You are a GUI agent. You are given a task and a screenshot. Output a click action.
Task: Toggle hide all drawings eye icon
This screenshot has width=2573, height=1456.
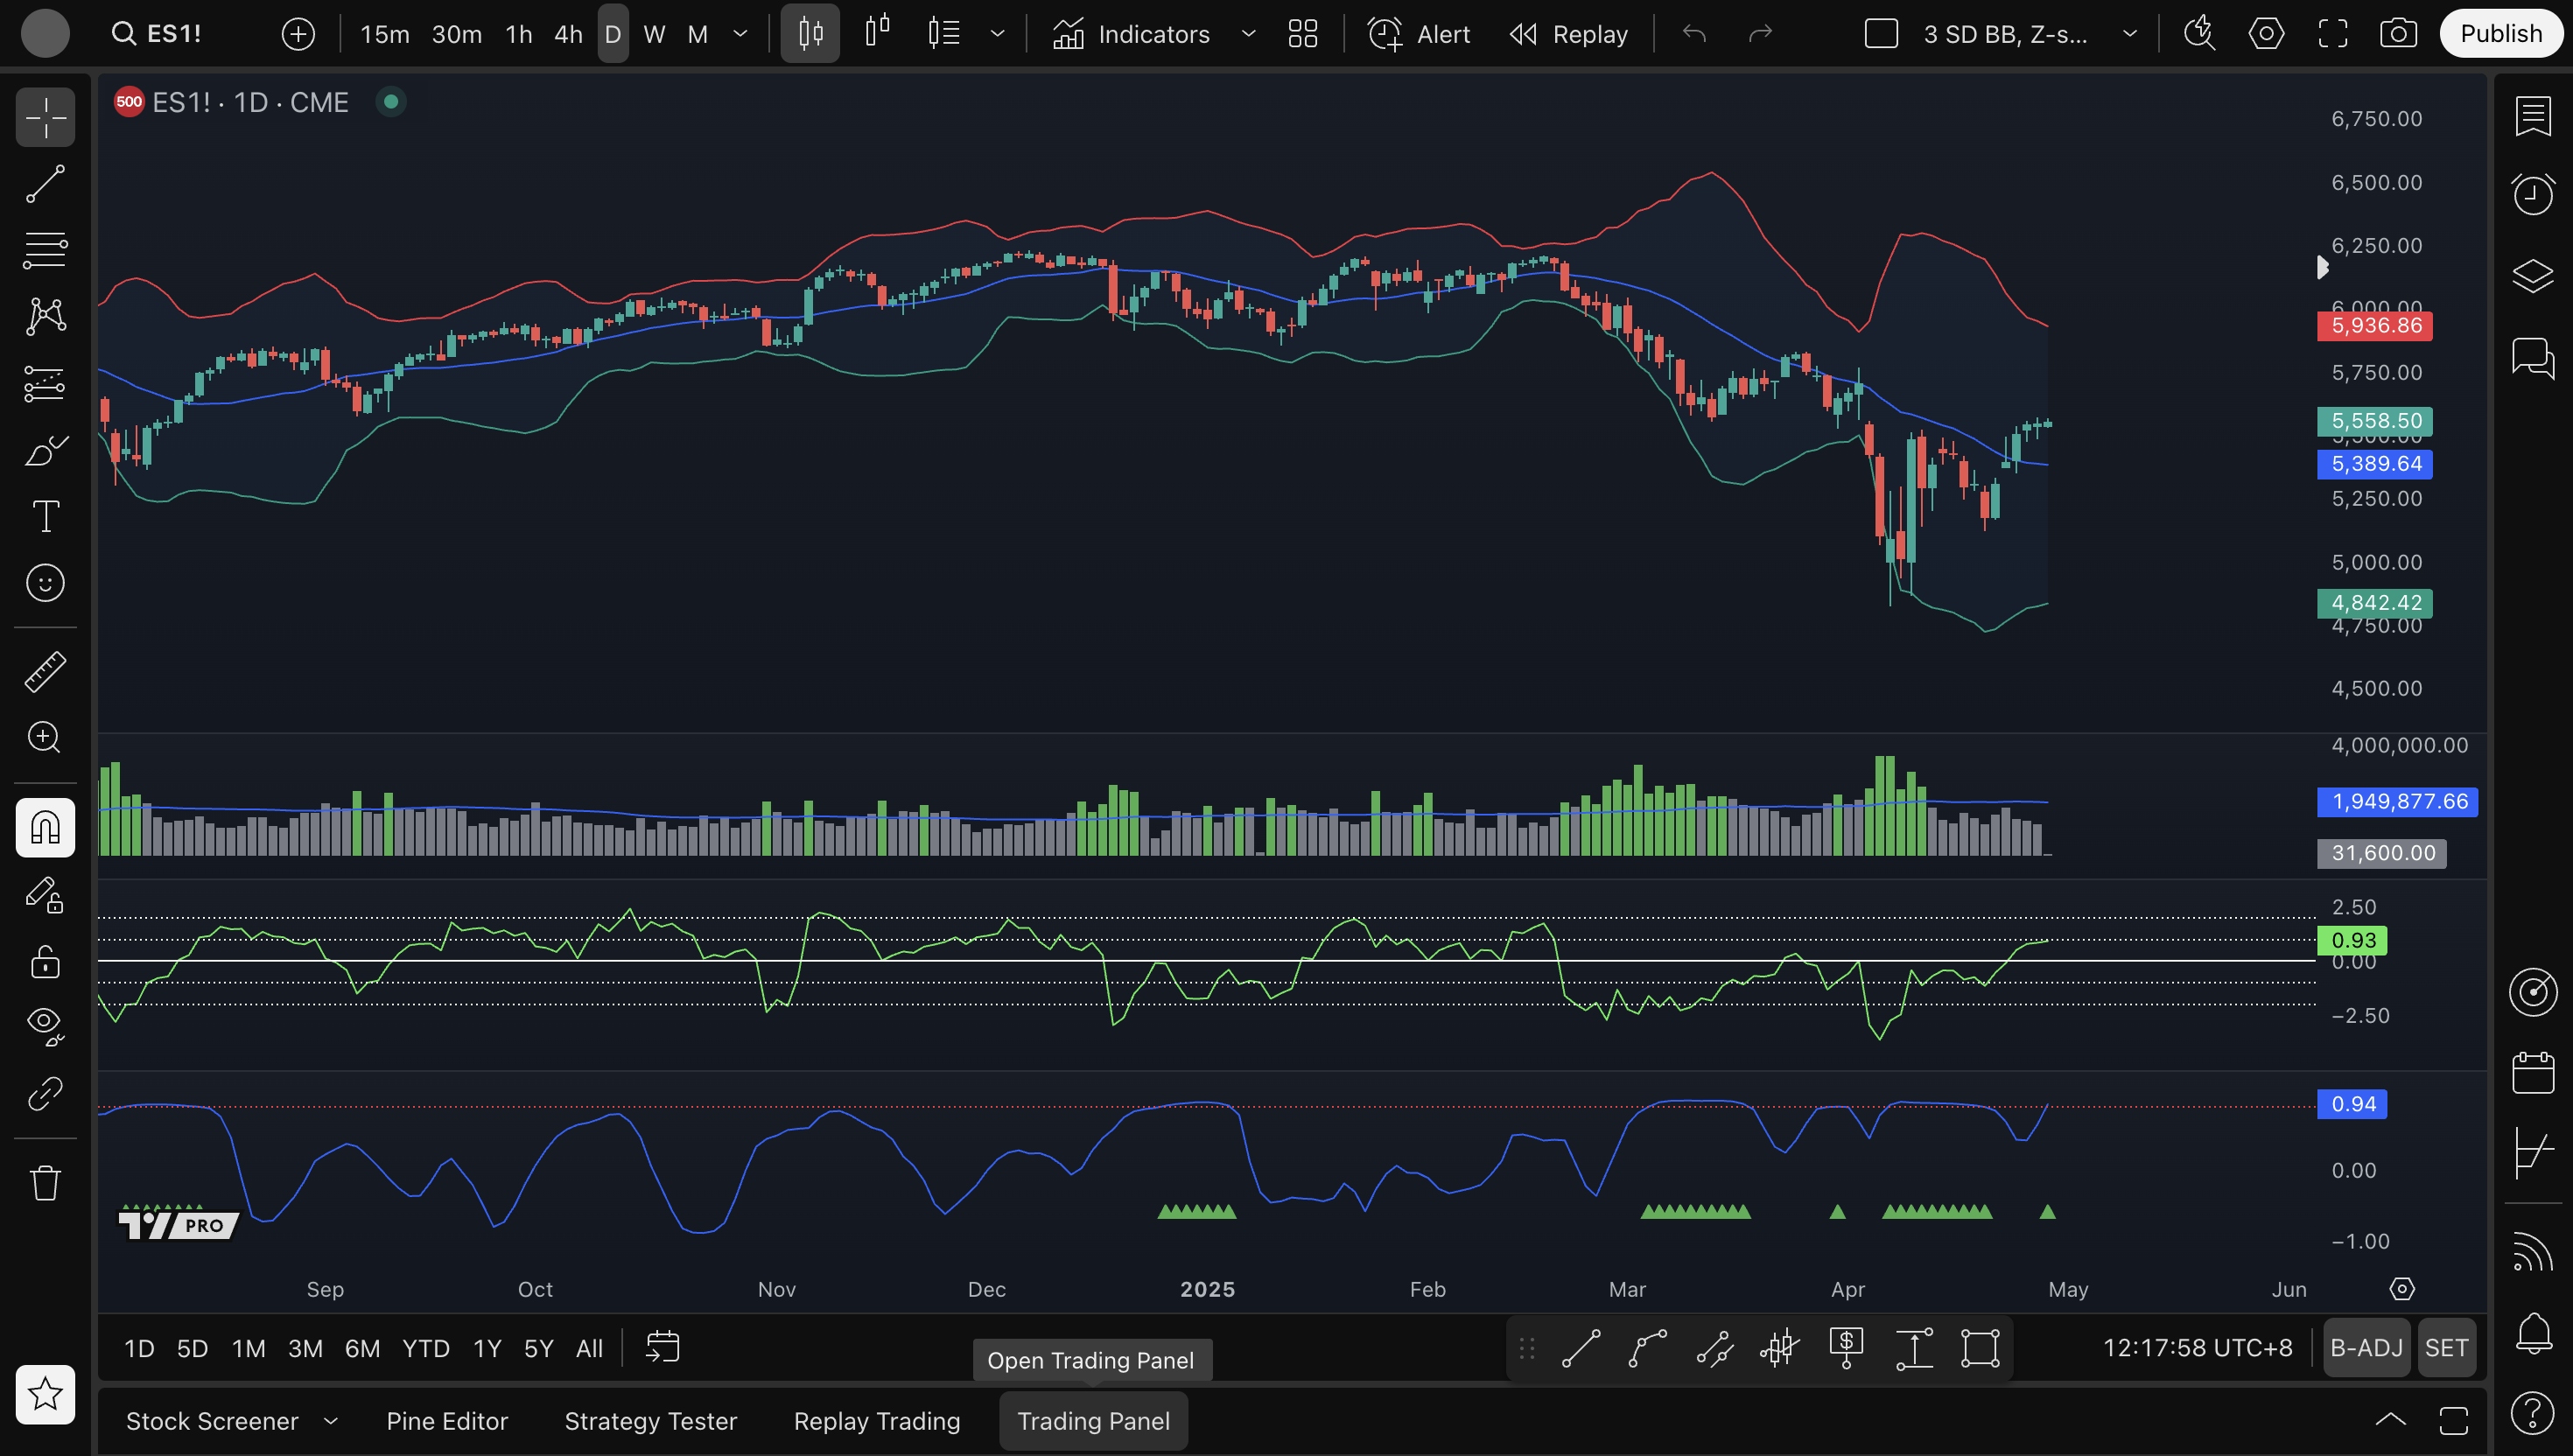click(x=45, y=1024)
